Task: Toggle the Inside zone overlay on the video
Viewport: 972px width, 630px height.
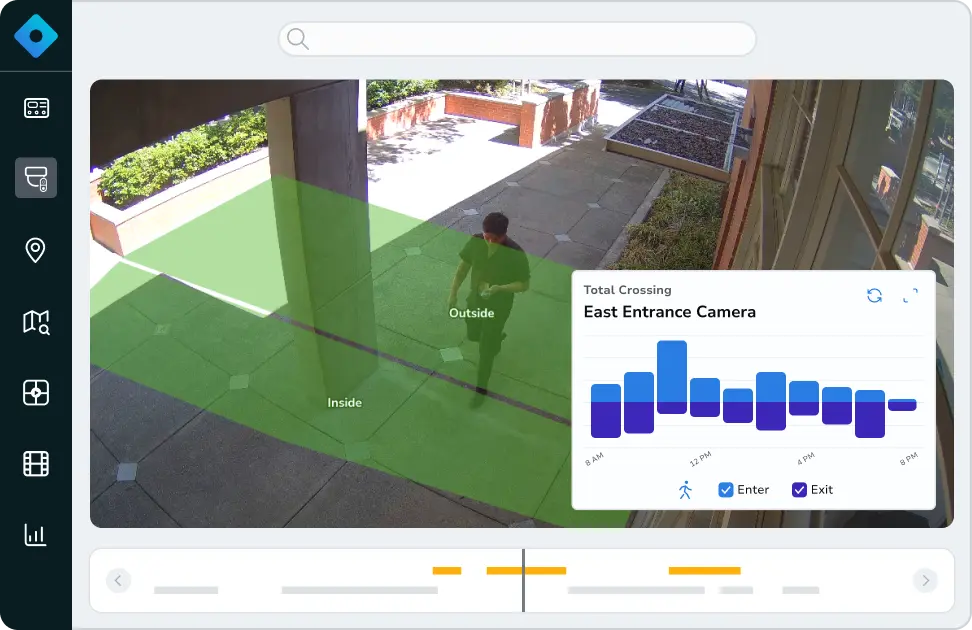Action: pos(344,402)
